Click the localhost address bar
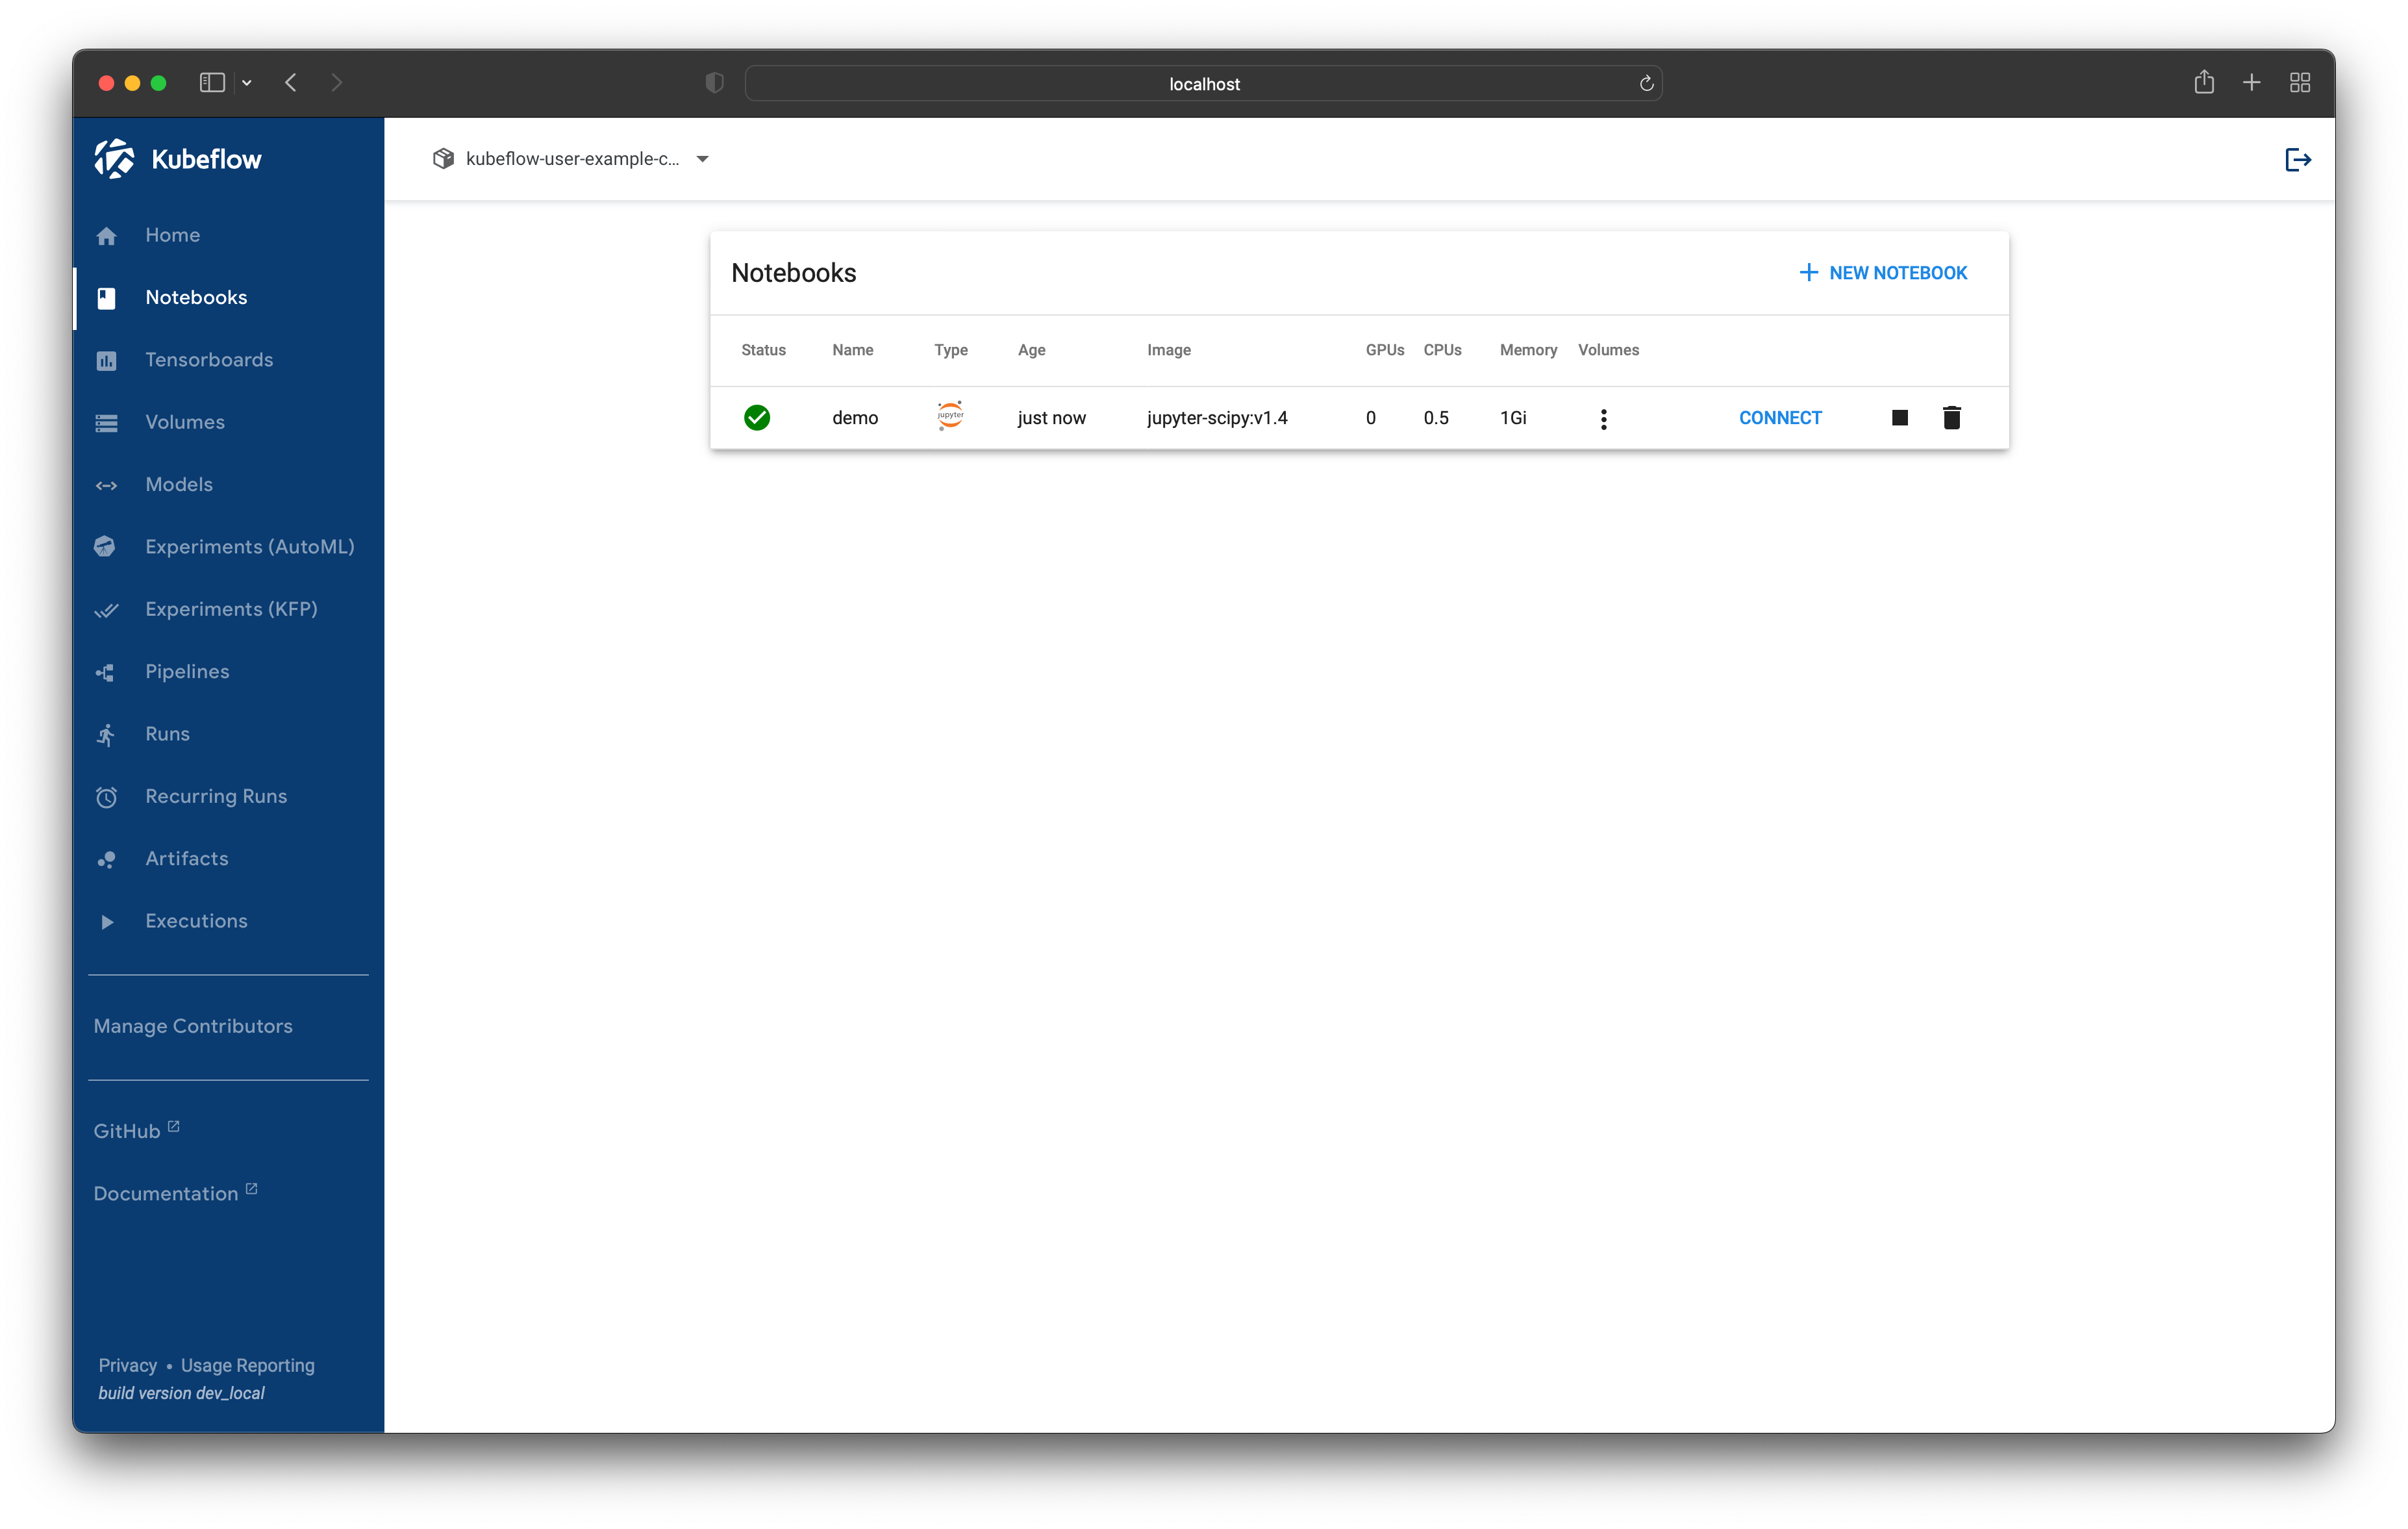Viewport: 2408px width, 1529px height. click(x=1203, y=83)
